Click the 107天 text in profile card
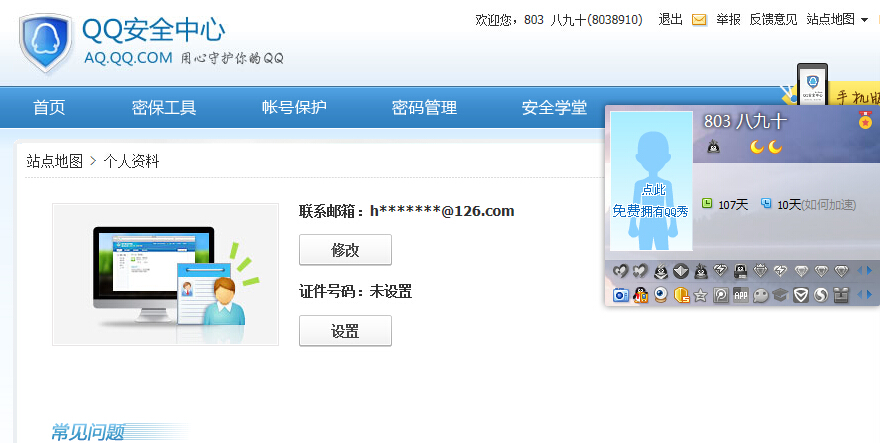The image size is (880, 443). pyautogui.click(x=733, y=205)
